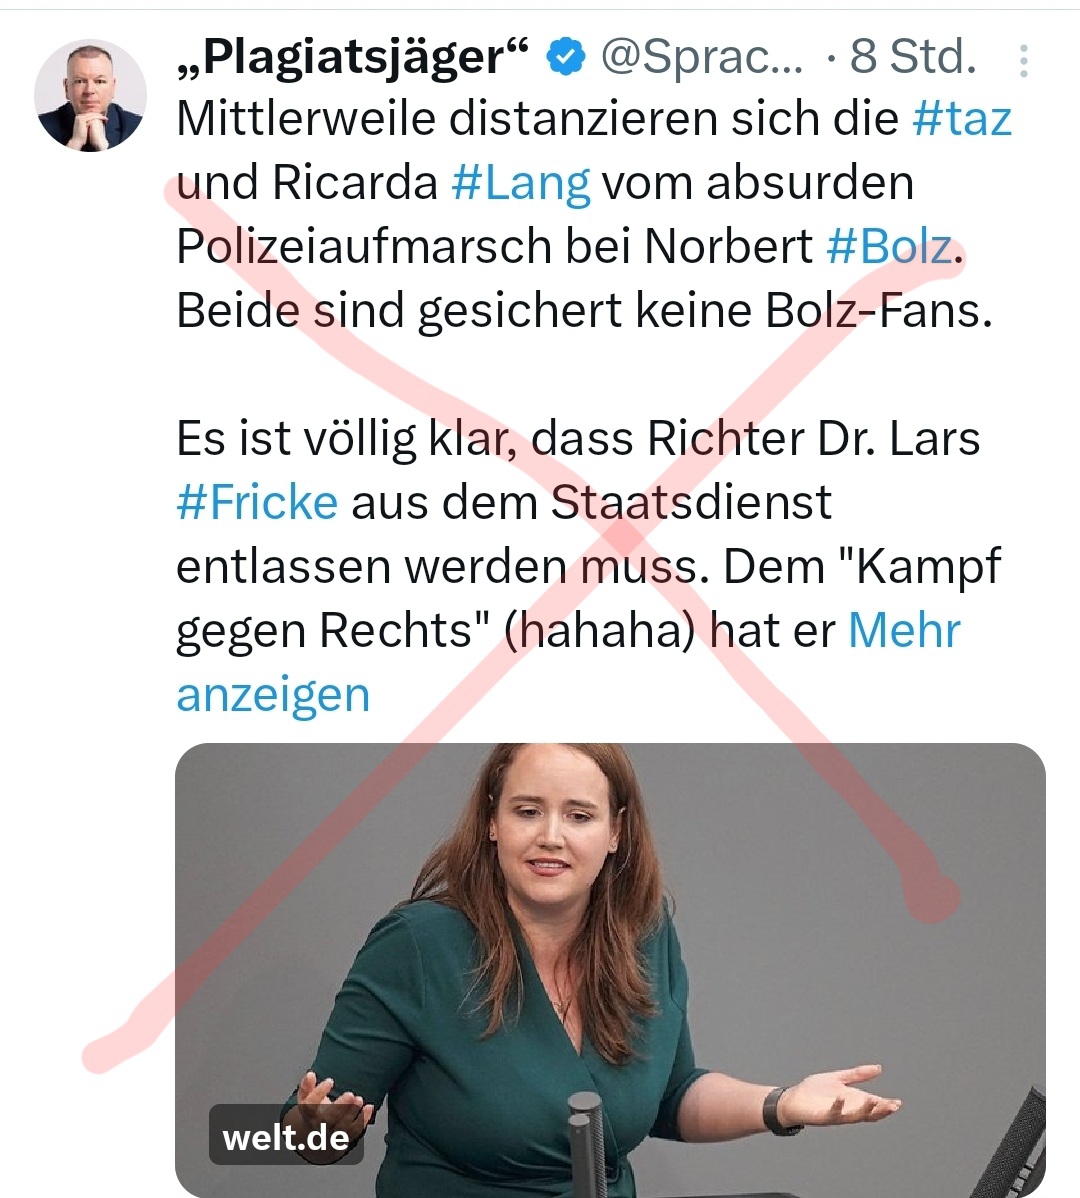This screenshot has width=1080, height=1198.
Task: Open the „Plagiatsjäger“ display name profile
Action: tap(352, 57)
